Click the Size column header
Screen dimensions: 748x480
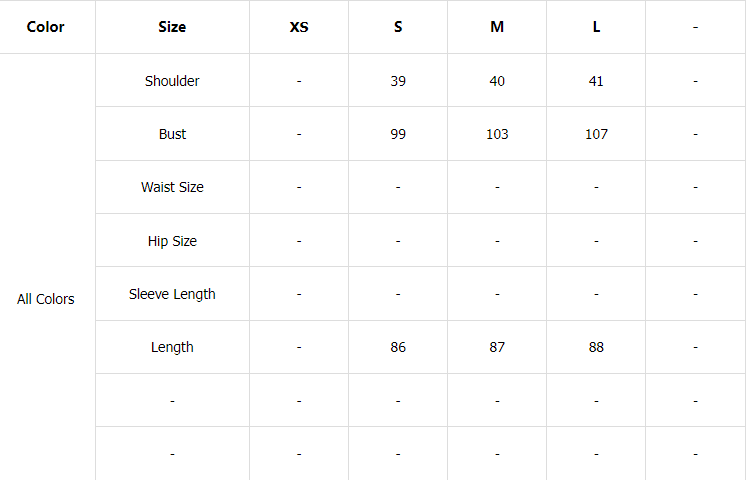pos(172,27)
